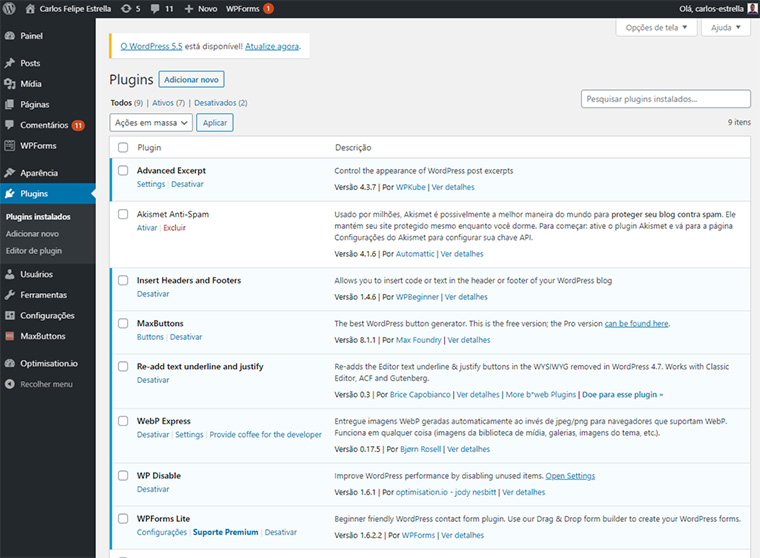Viewport: 760px width, 558px height.
Task: Click the Ferramentas wrench icon
Action: click(10, 295)
